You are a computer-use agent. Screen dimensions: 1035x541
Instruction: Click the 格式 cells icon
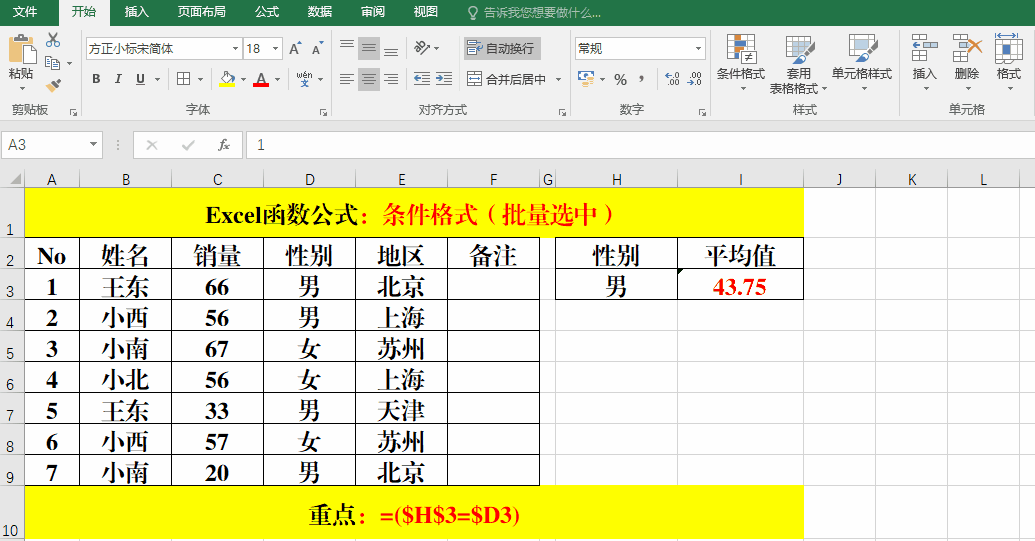pos(1009,49)
